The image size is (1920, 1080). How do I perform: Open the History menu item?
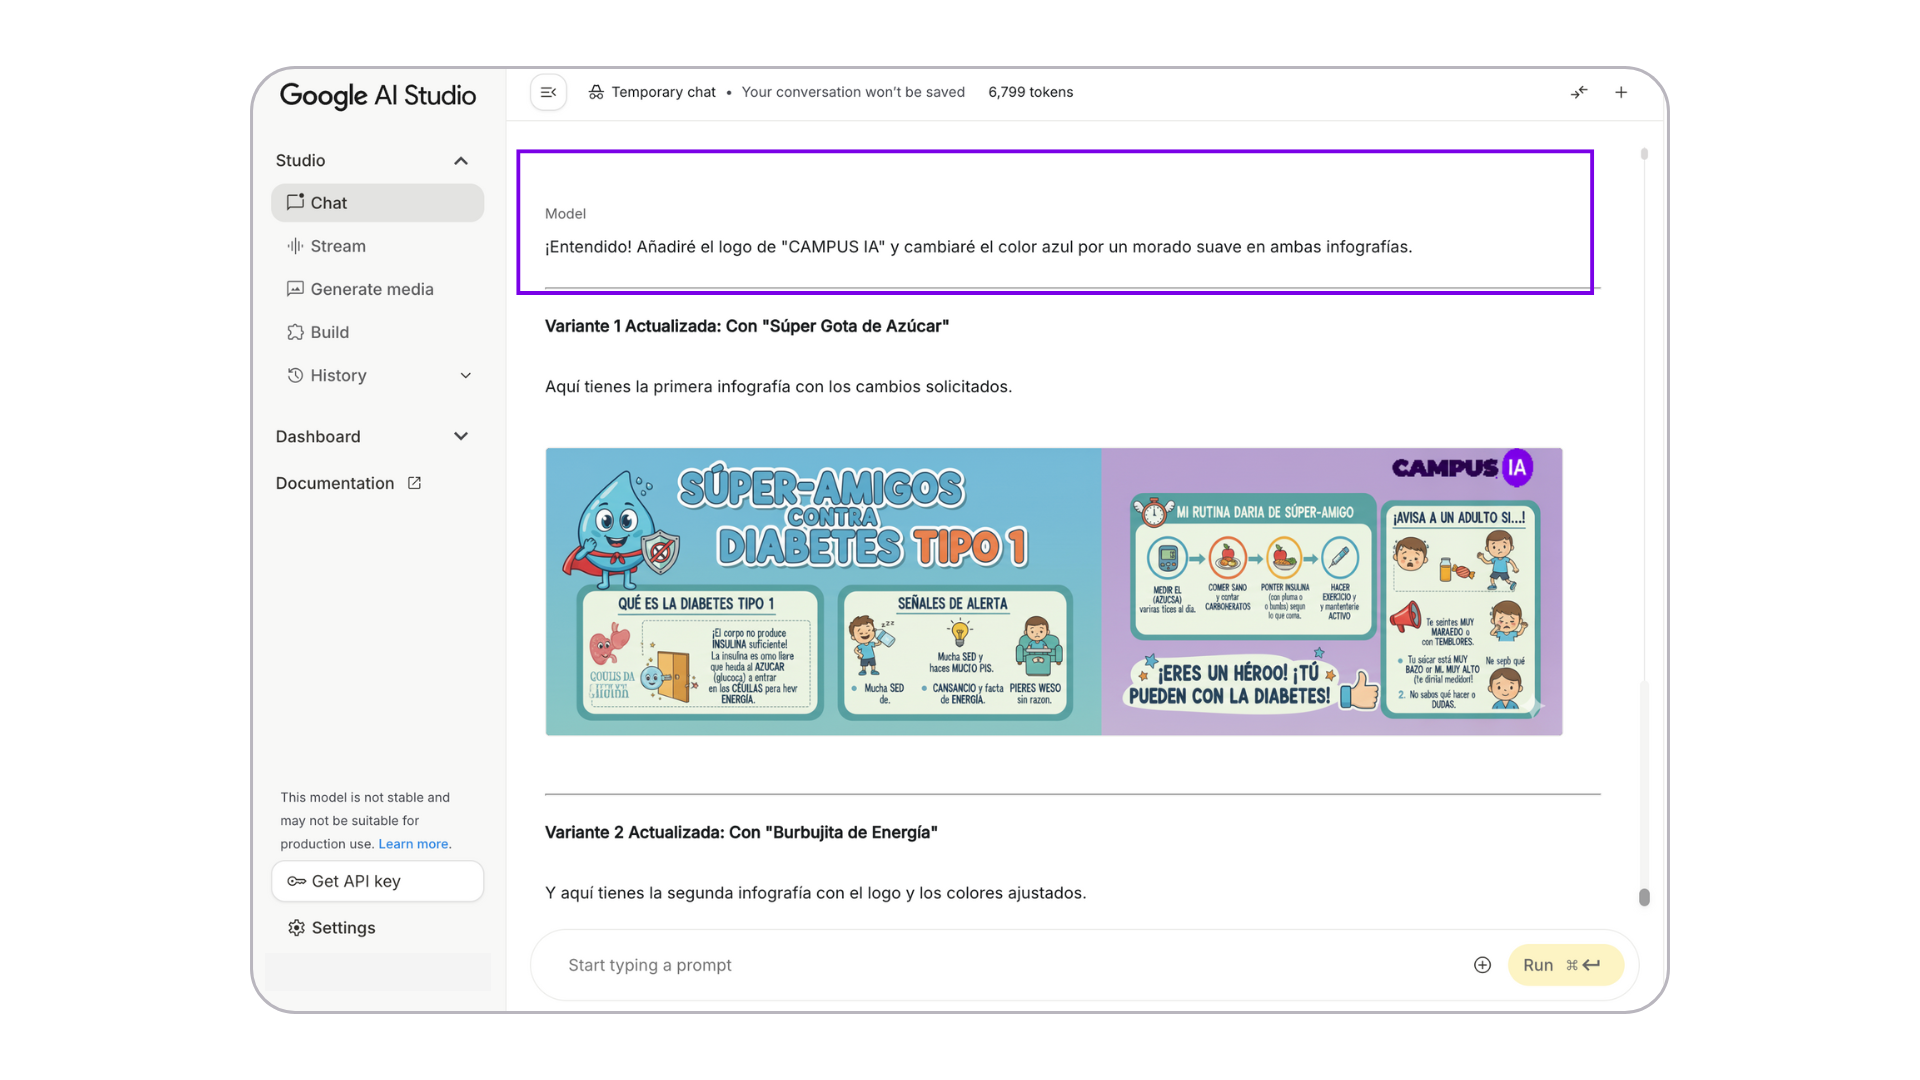[x=338, y=376]
